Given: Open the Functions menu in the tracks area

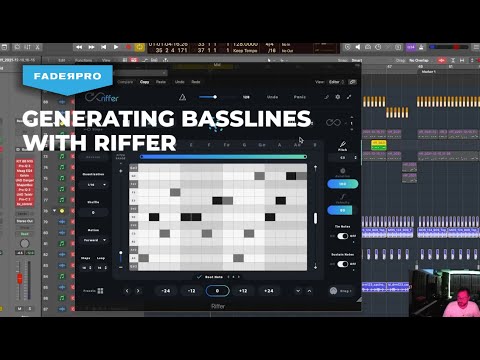Looking at the screenshot, I should [83, 60].
